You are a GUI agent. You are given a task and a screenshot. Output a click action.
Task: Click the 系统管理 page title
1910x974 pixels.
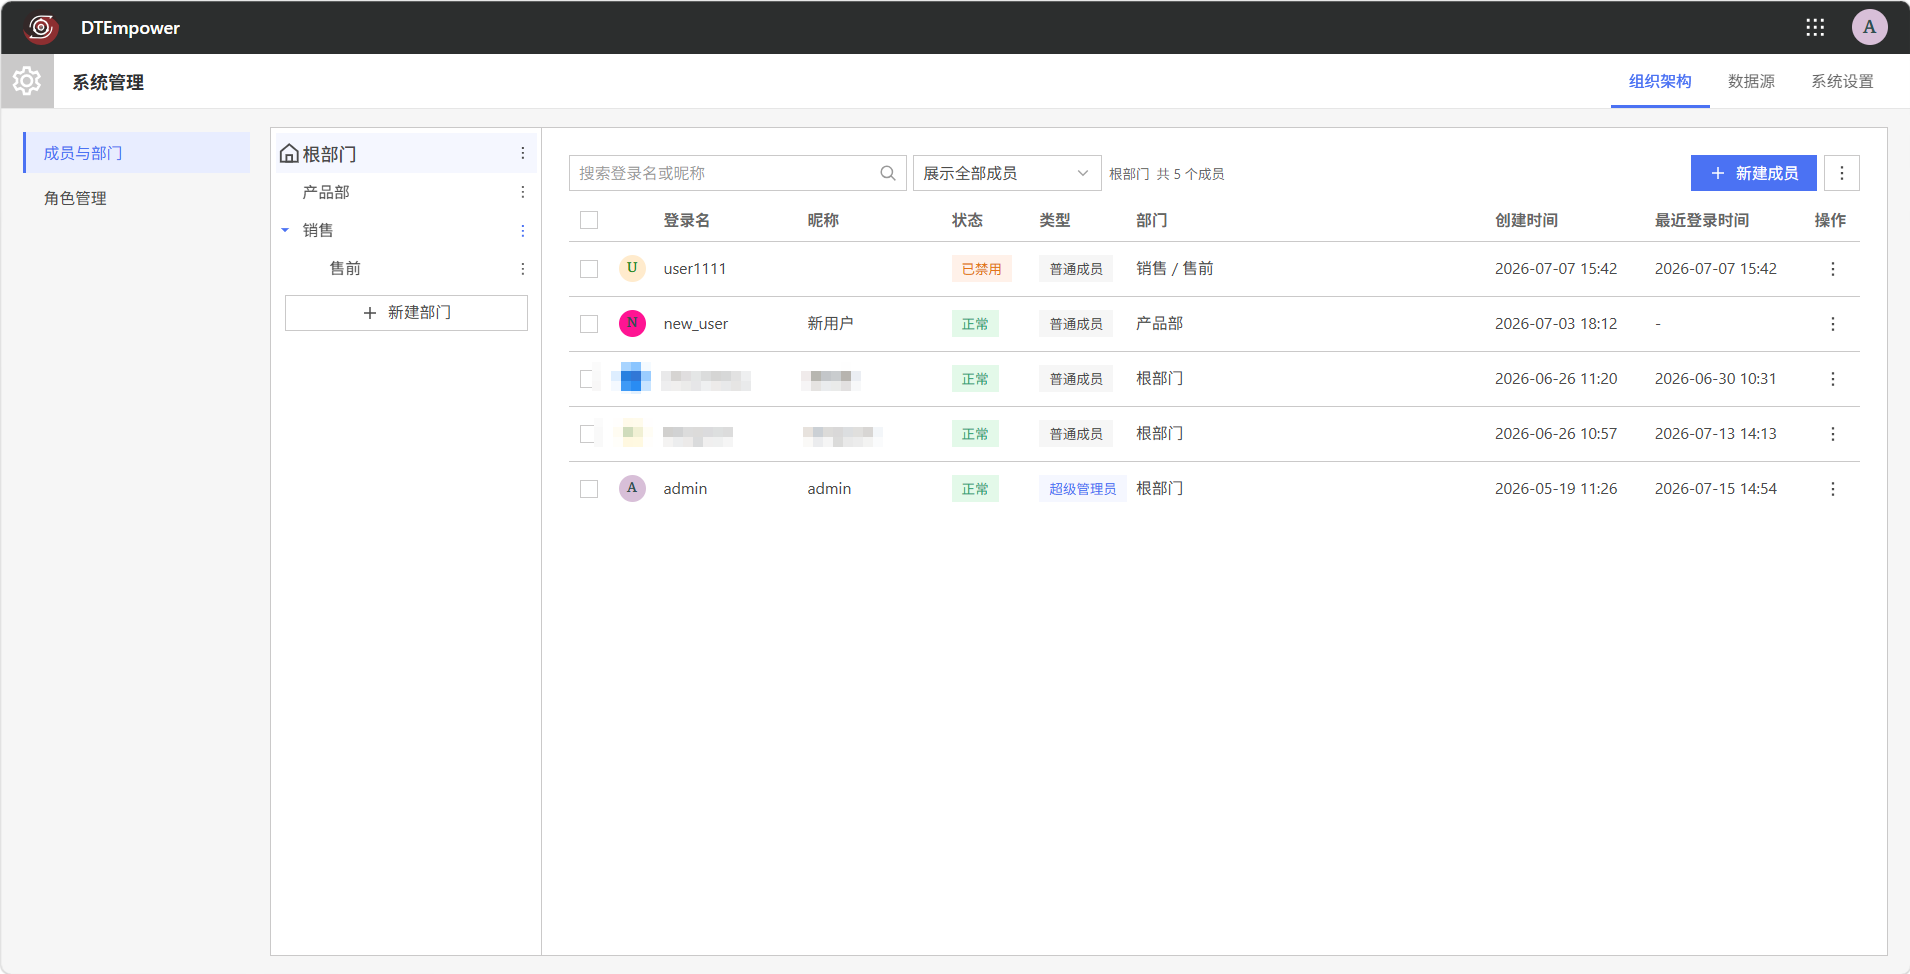pos(108,82)
